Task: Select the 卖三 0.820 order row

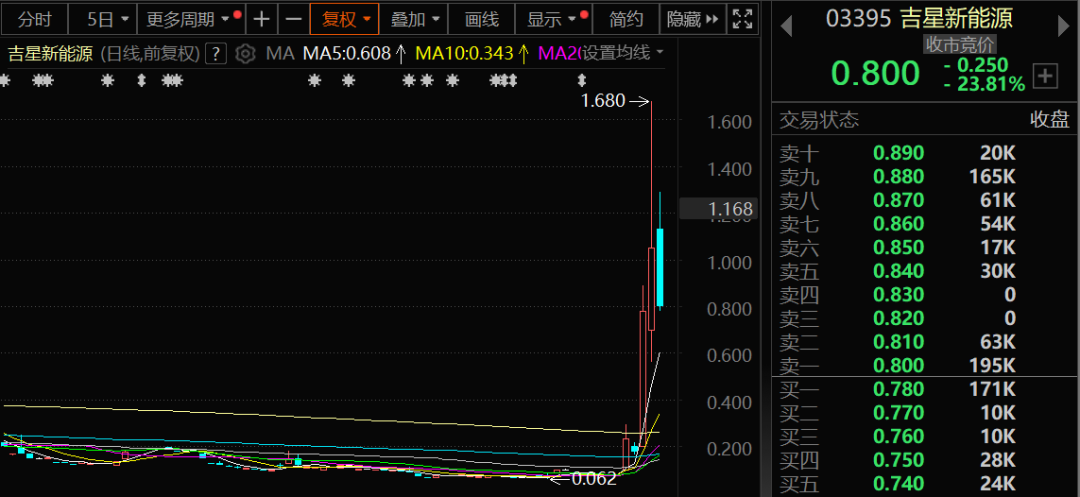Action: coord(925,318)
